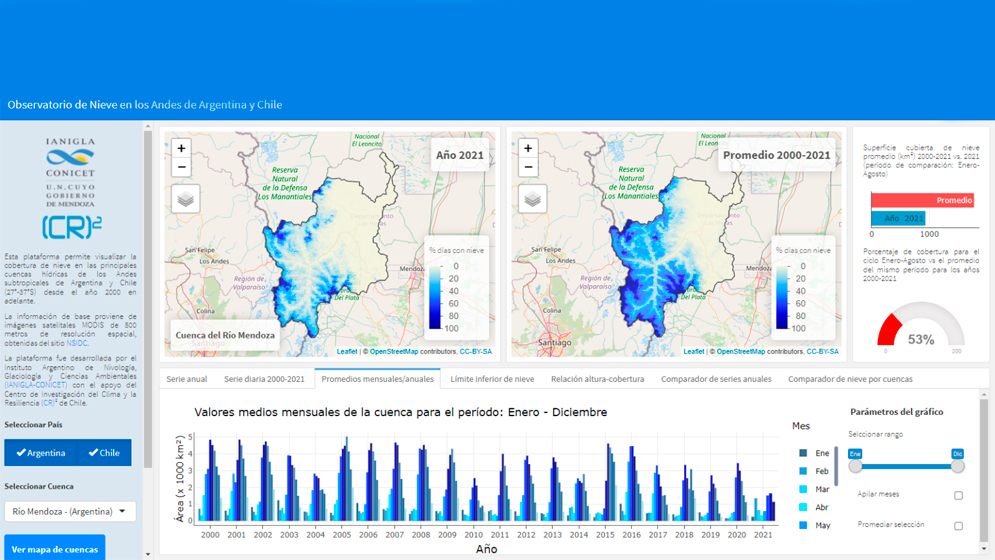995x560 pixels.
Task: Select the Promedios mensuales/anuales tab
Action: pos(378,379)
